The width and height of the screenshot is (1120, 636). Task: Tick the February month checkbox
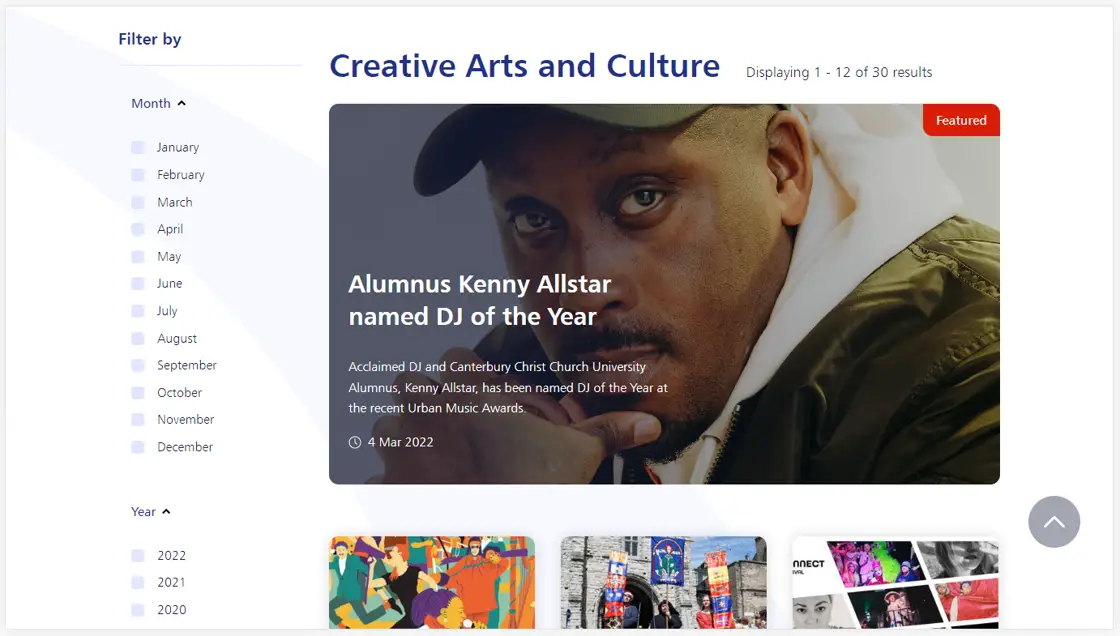[x=138, y=174]
